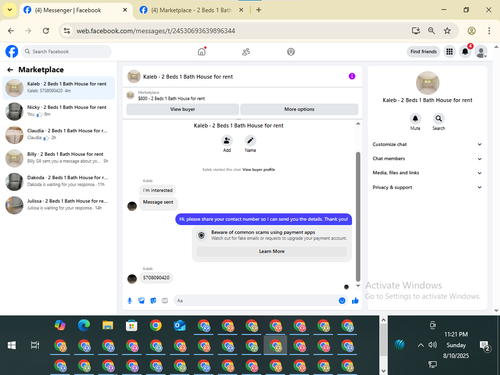500x375 pixels.
Task: Open Claudia conversation in chat list
Action: (x=59, y=135)
